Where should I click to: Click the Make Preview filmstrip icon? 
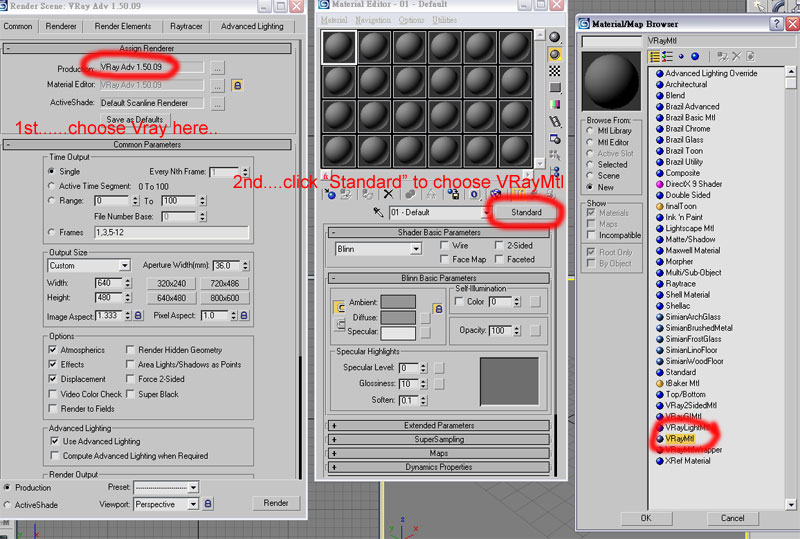click(555, 121)
